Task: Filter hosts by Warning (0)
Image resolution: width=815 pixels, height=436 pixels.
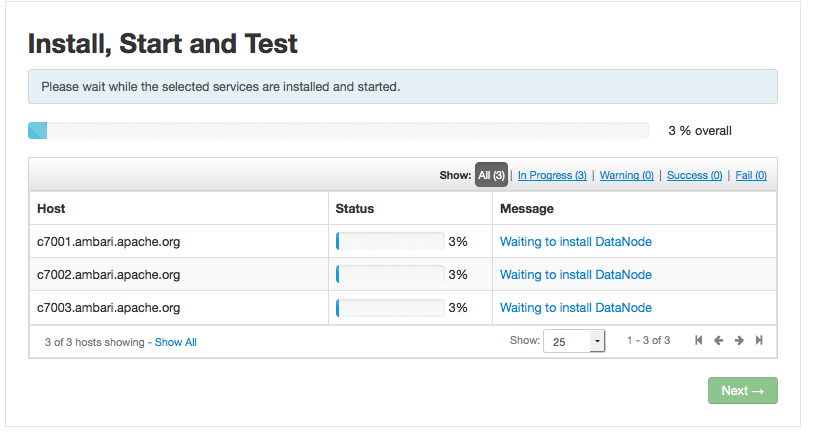Action: [x=626, y=175]
